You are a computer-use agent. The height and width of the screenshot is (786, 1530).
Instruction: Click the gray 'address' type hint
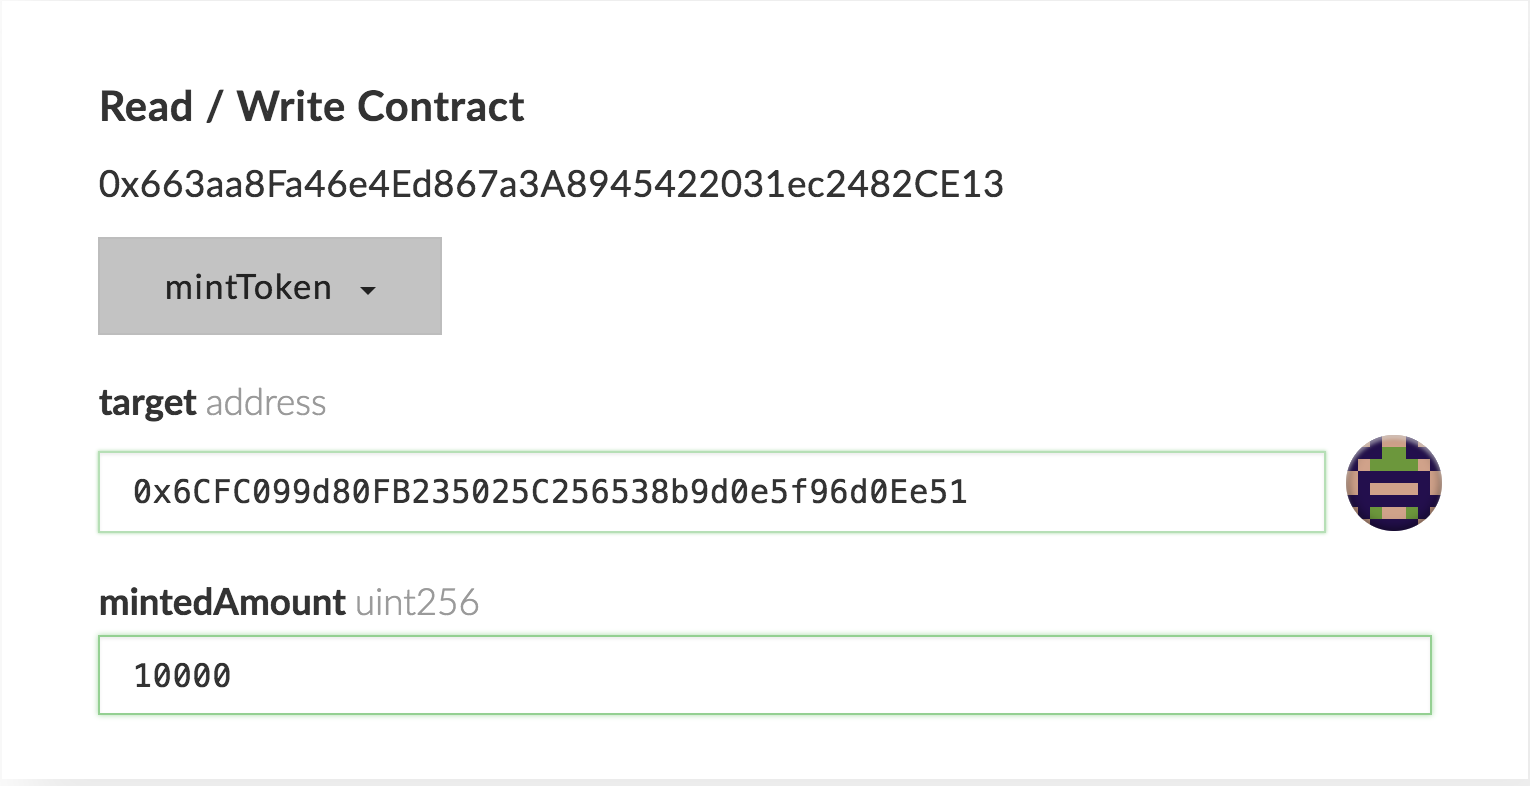266,403
